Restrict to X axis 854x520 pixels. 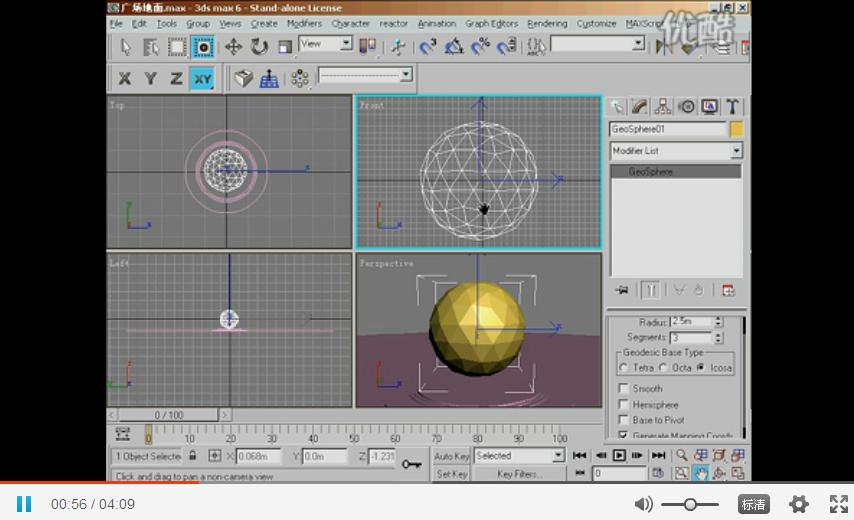pyautogui.click(x=124, y=78)
